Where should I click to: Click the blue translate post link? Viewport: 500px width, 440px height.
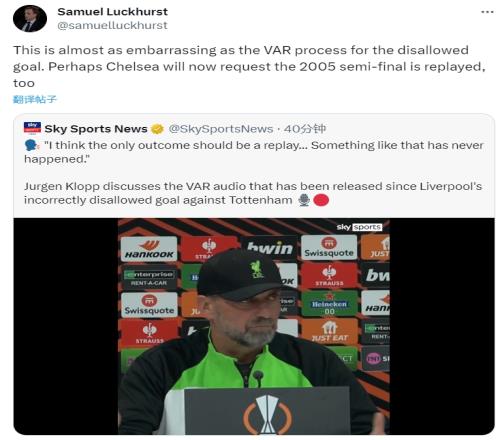[x=35, y=99]
